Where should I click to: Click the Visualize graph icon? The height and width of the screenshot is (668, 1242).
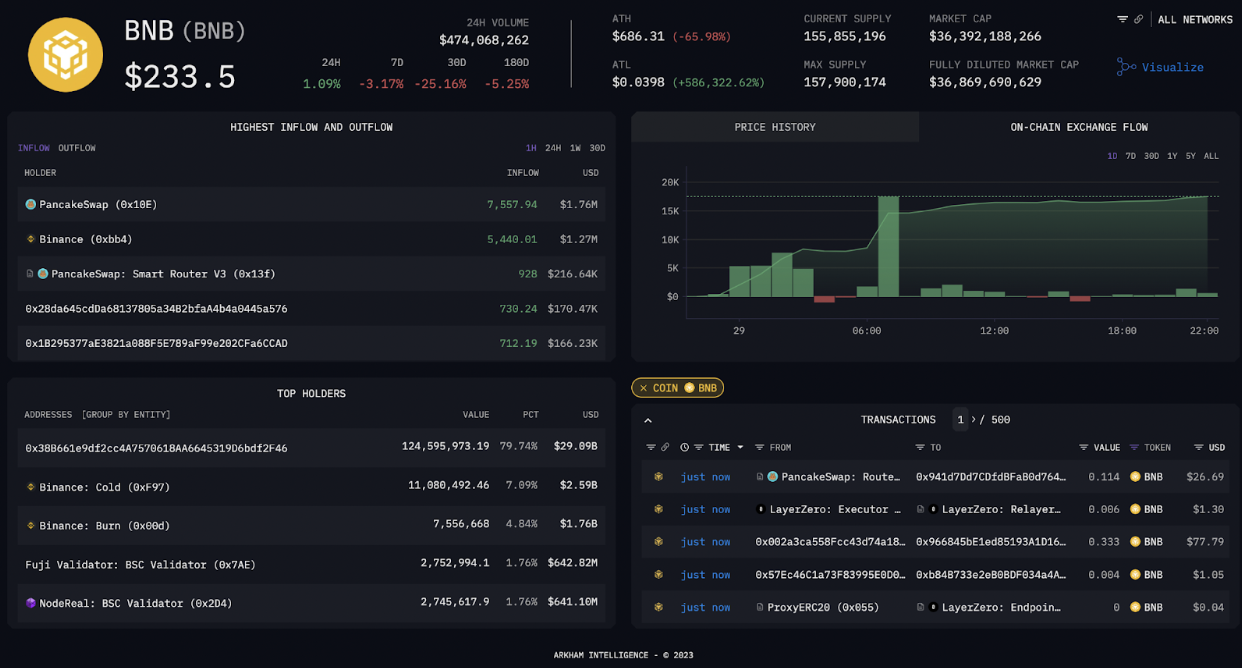[x=1127, y=67]
